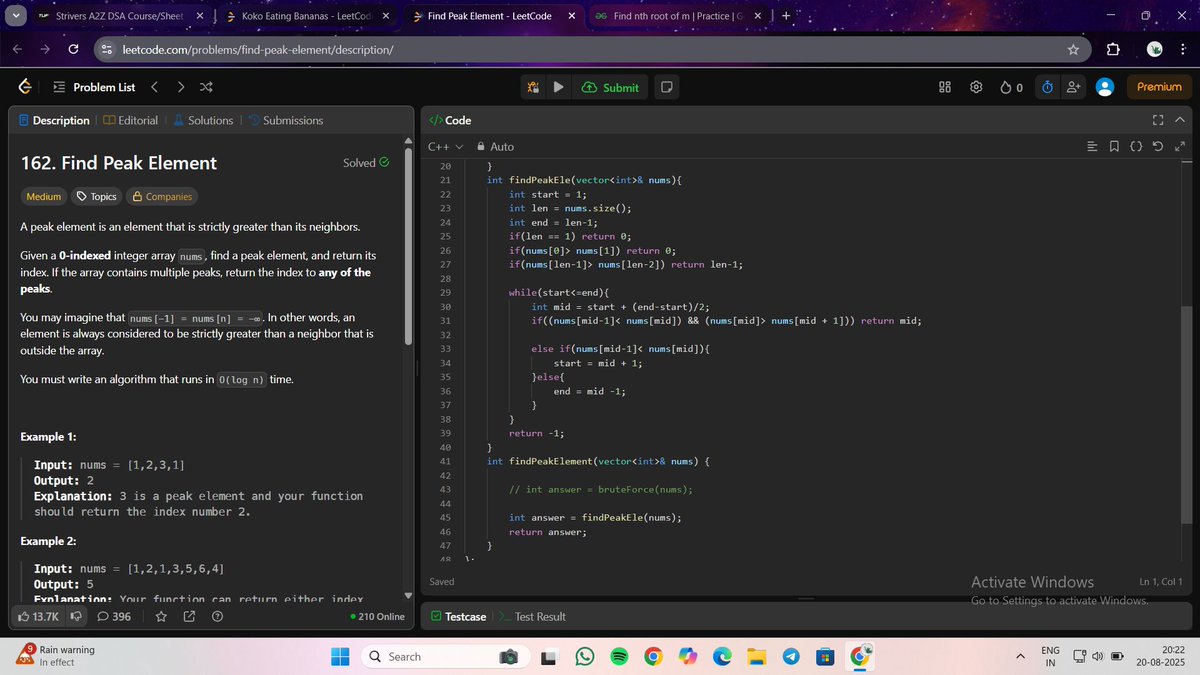Open File Explorer from the taskbar

coord(757,656)
